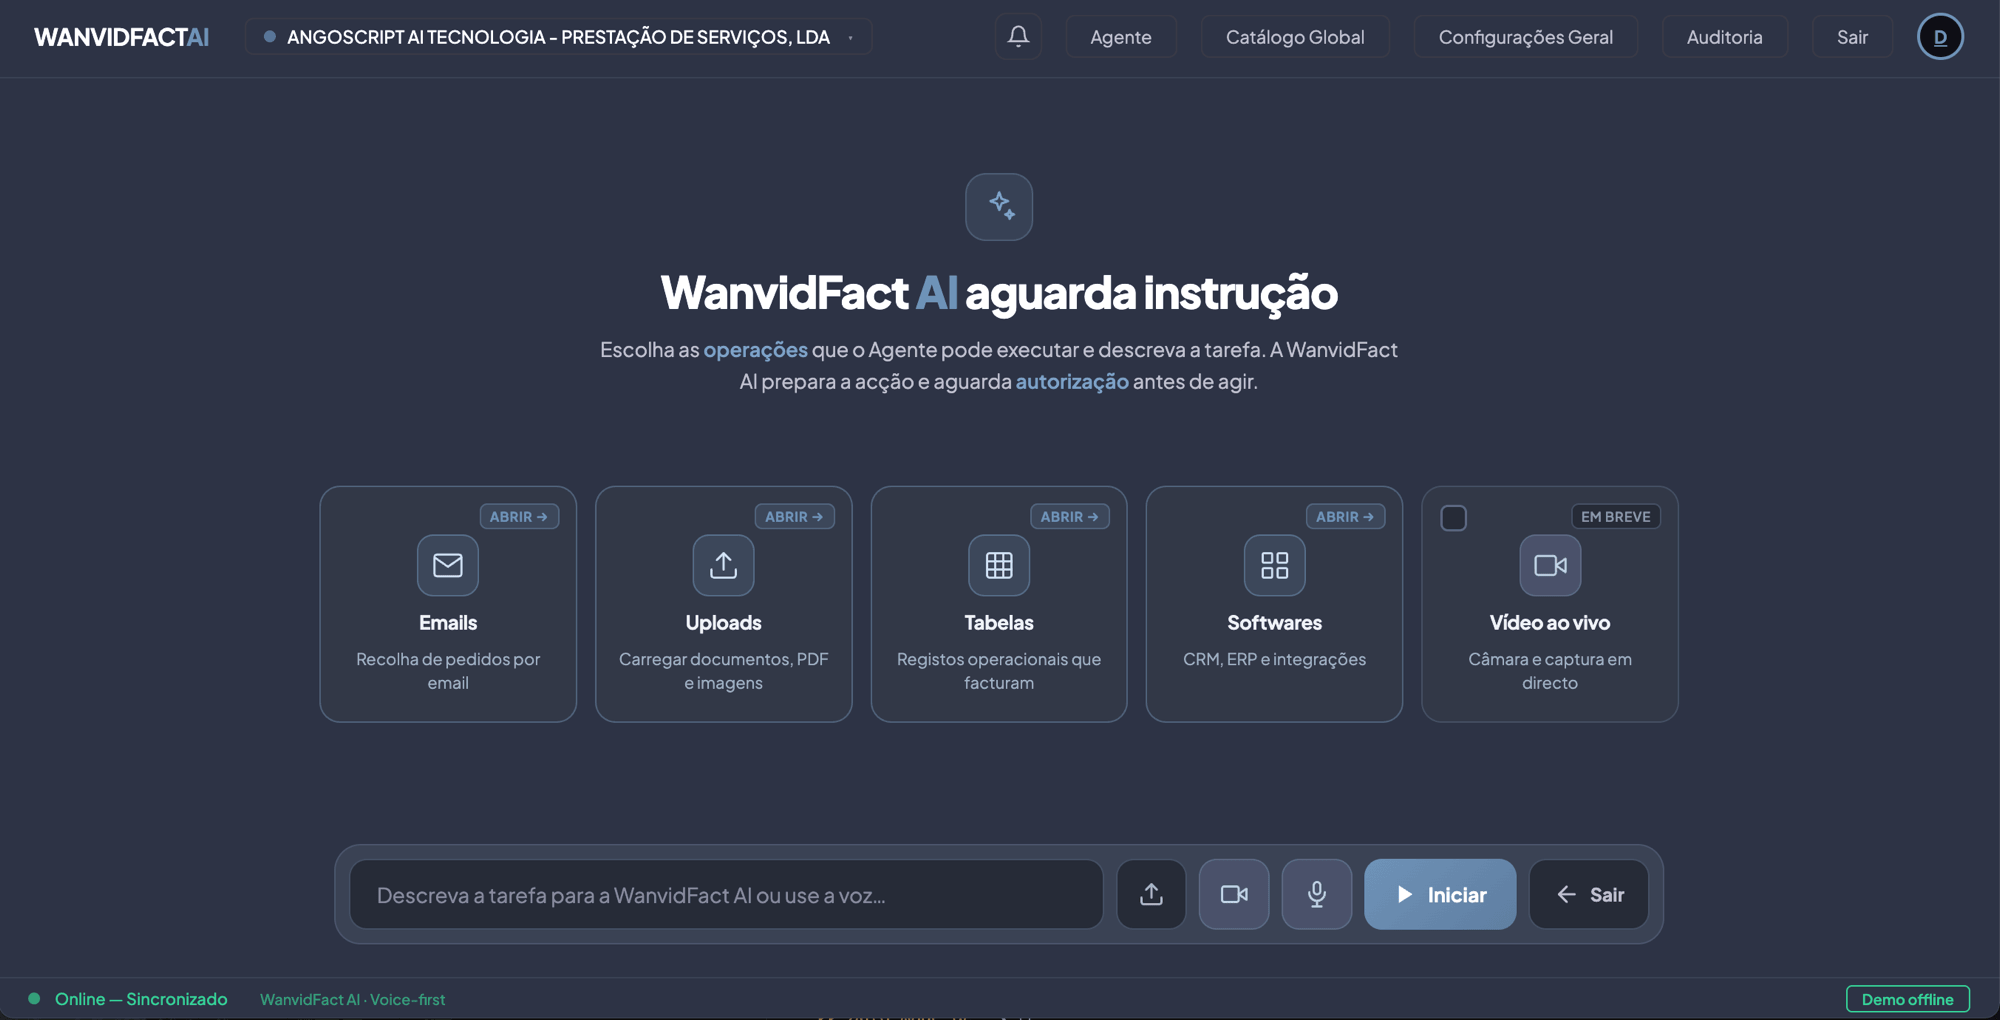Start video capture from the prompt bar camera icon
Image resolution: width=2000 pixels, height=1020 pixels.
(1234, 894)
